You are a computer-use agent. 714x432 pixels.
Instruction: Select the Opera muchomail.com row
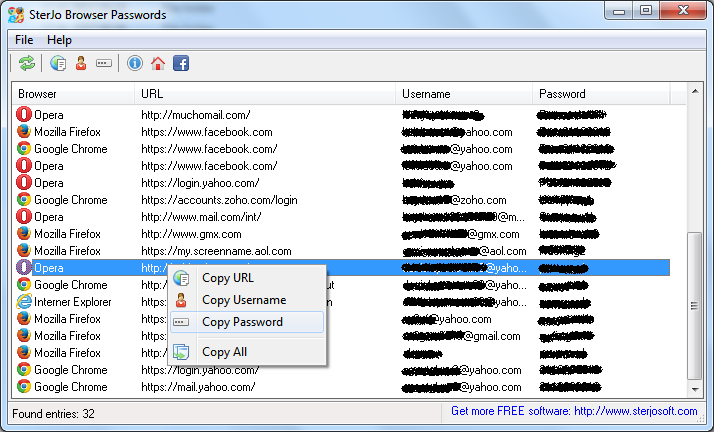[342, 115]
